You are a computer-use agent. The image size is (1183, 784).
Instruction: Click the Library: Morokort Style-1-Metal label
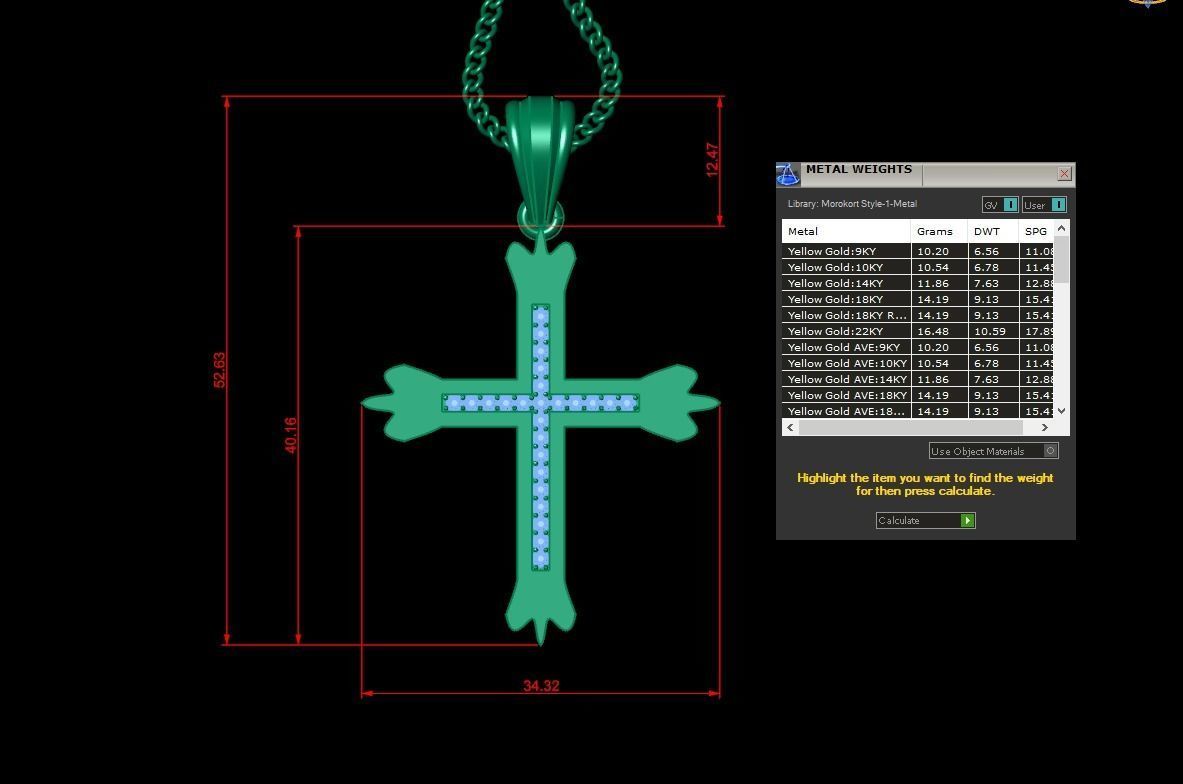[852, 204]
